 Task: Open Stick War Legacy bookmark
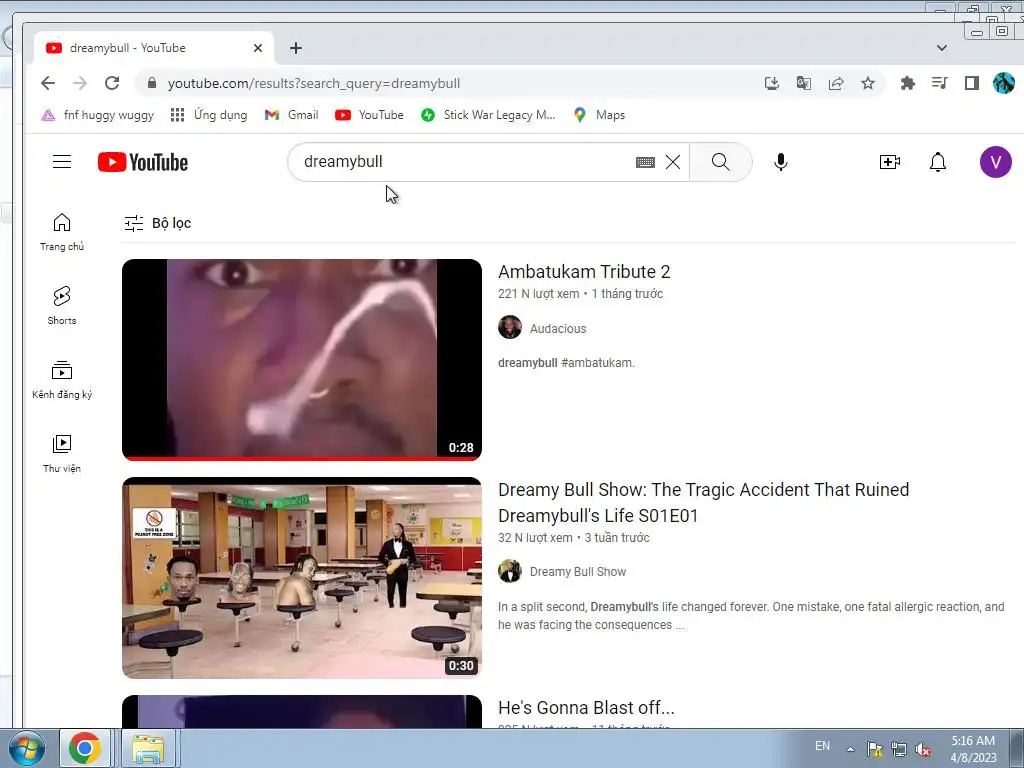click(x=488, y=115)
